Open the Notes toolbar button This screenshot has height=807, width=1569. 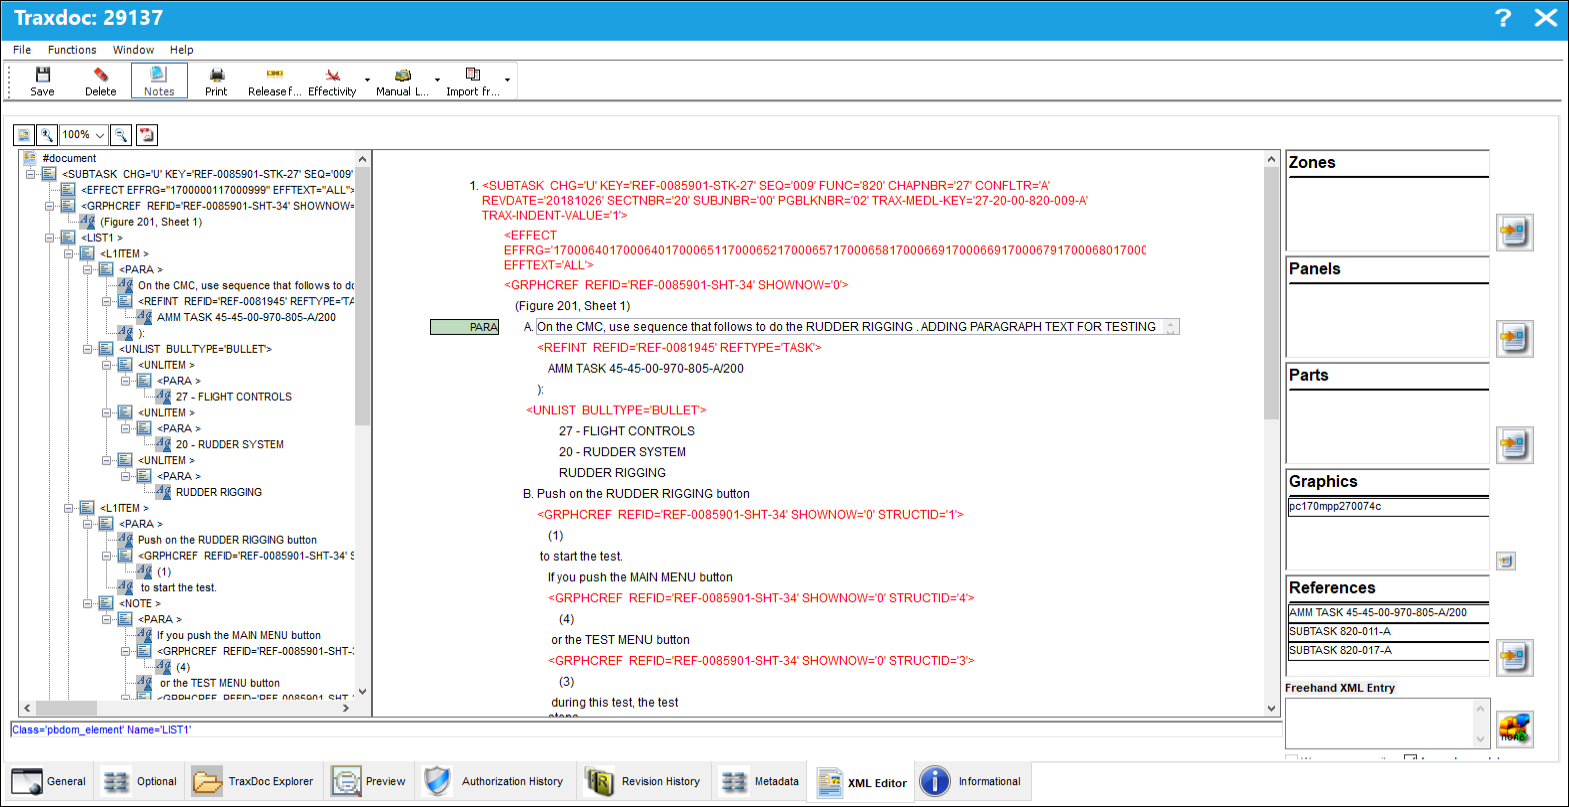pyautogui.click(x=159, y=81)
